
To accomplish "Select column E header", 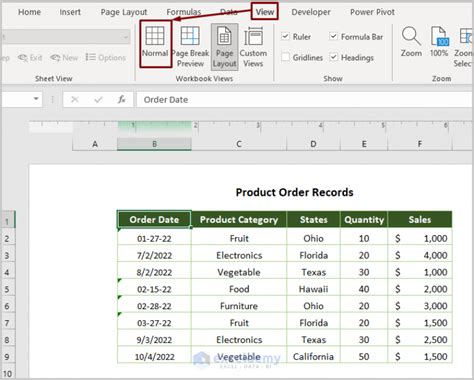I will pyautogui.click(x=364, y=144).
